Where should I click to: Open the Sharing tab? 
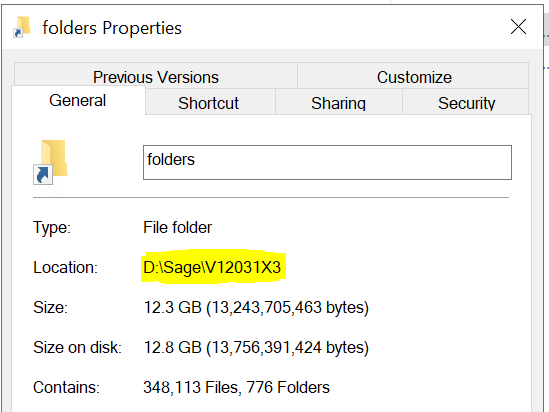pos(339,103)
